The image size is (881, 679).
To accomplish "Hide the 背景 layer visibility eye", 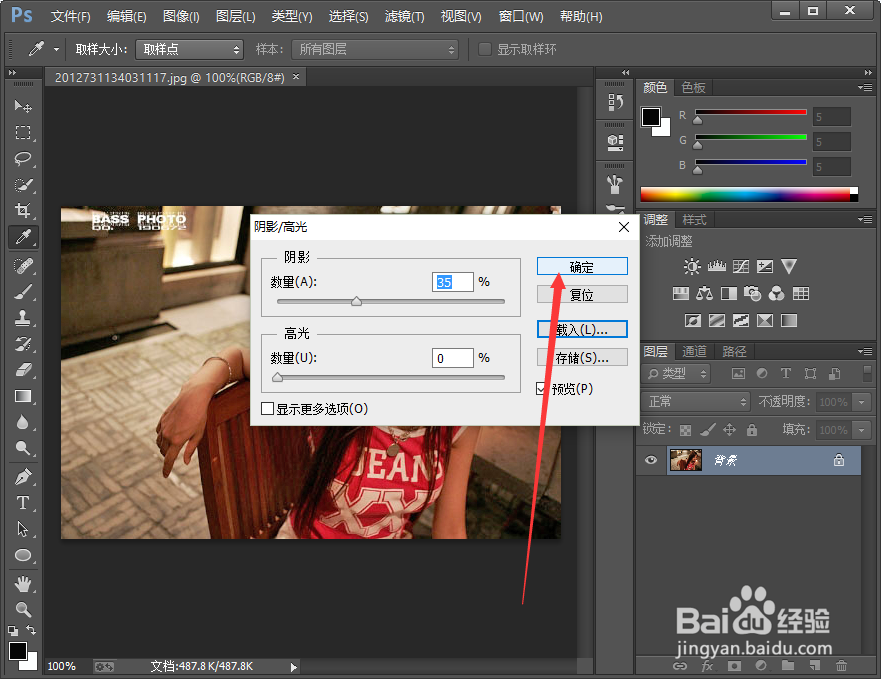I will coord(651,460).
